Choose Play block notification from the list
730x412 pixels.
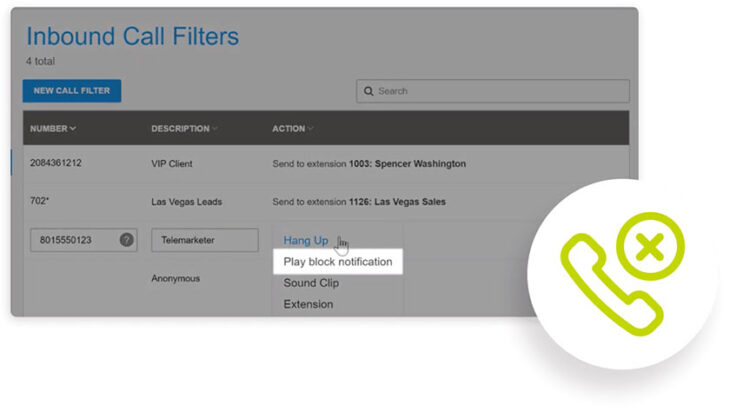tap(337, 262)
